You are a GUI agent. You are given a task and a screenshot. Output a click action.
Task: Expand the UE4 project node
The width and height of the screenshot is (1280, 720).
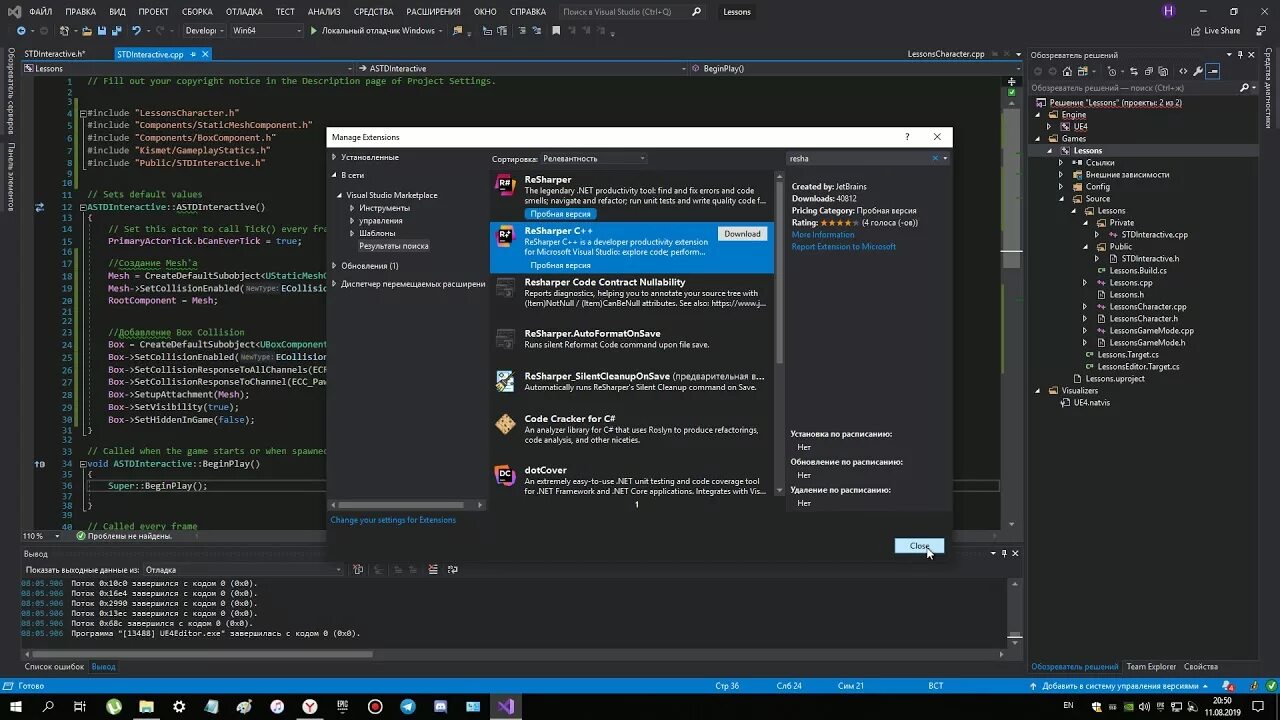1050,127
